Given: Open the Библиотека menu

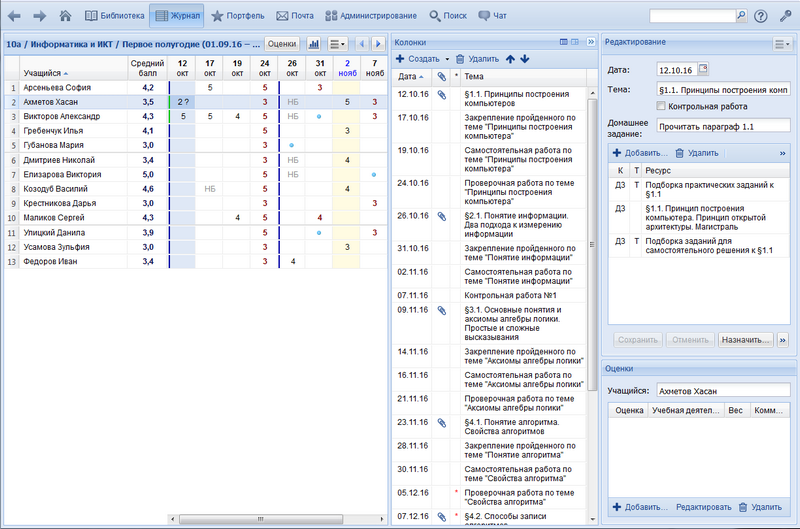Looking at the screenshot, I should click(x=113, y=16).
